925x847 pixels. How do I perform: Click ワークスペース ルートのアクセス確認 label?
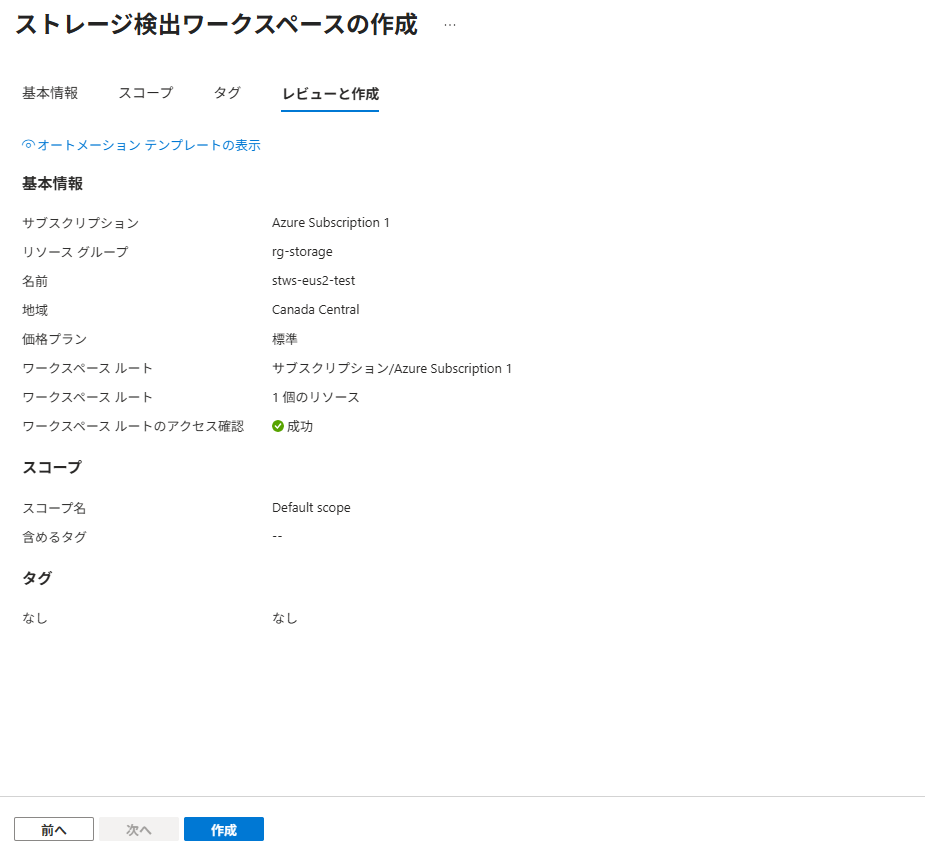pyautogui.click(x=133, y=426)
